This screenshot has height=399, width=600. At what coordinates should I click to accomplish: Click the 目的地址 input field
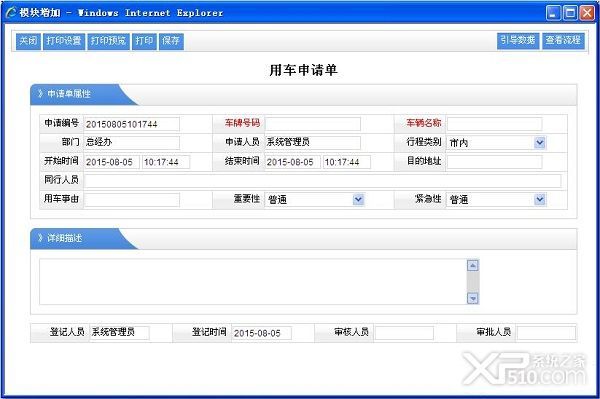coord(494,162)
